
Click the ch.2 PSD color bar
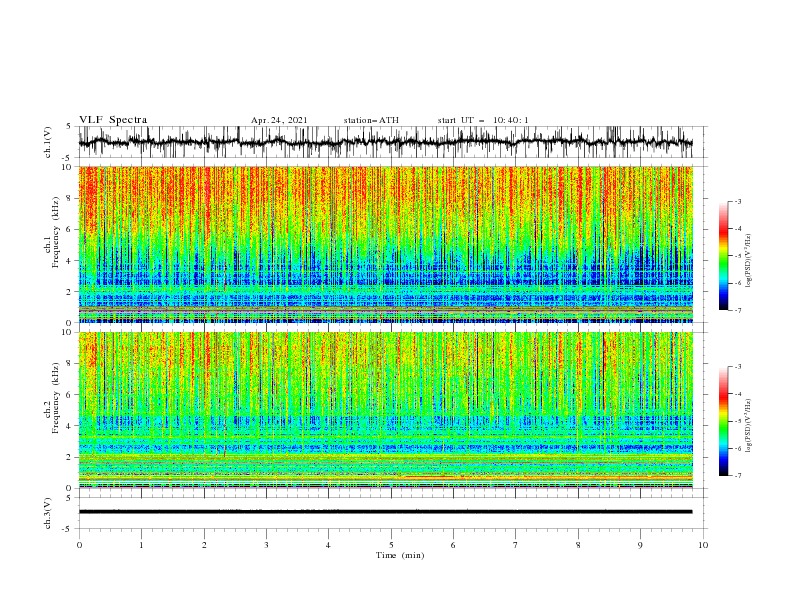point(723,421)
